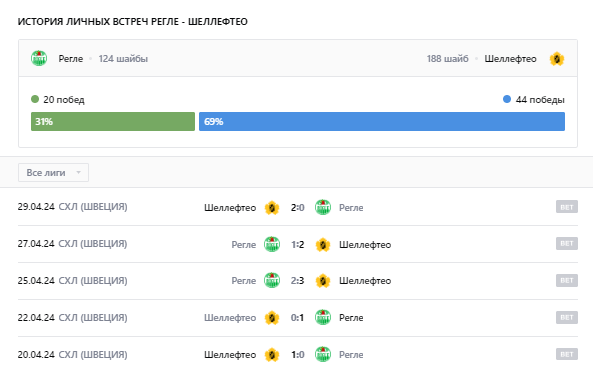This screenshot has width=593, height=370.
Task: Click Регле away team name on 22.04.24
Action: (x=351, y=318)
